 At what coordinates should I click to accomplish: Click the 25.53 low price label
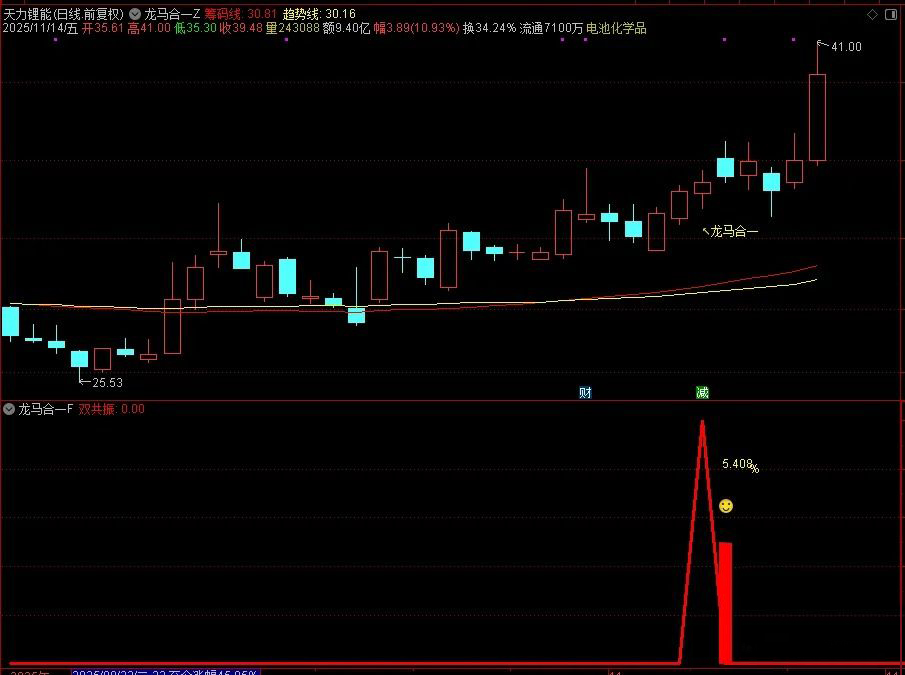click(x=107, y=382)
